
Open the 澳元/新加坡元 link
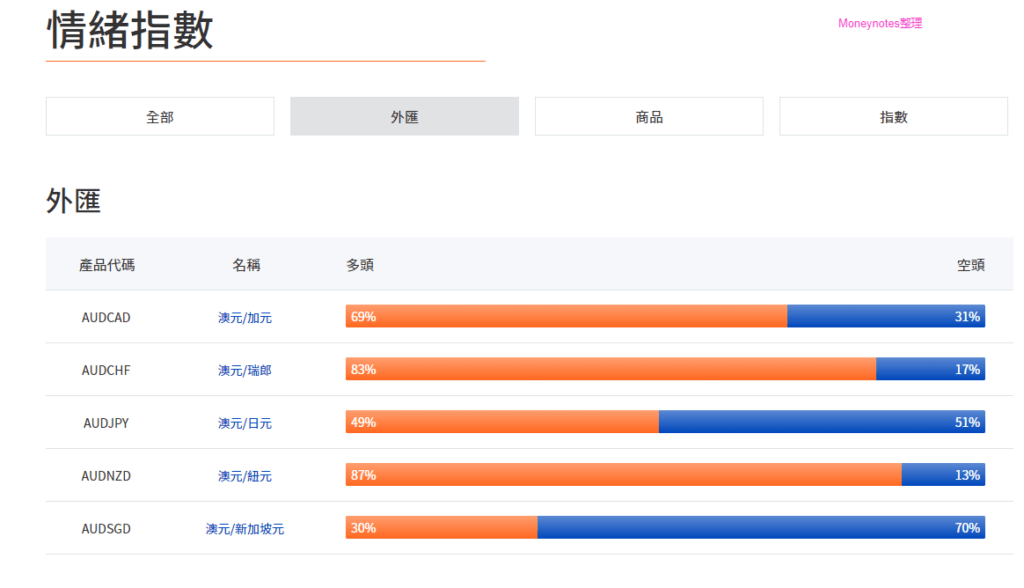245,529
